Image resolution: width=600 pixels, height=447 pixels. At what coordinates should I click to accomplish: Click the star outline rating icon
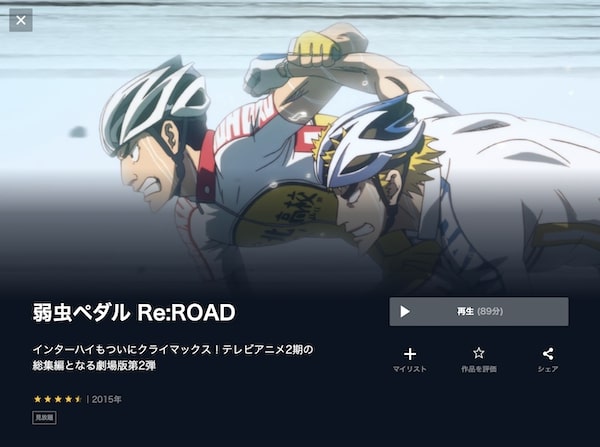pyautogui.click(x=479, y=353)
